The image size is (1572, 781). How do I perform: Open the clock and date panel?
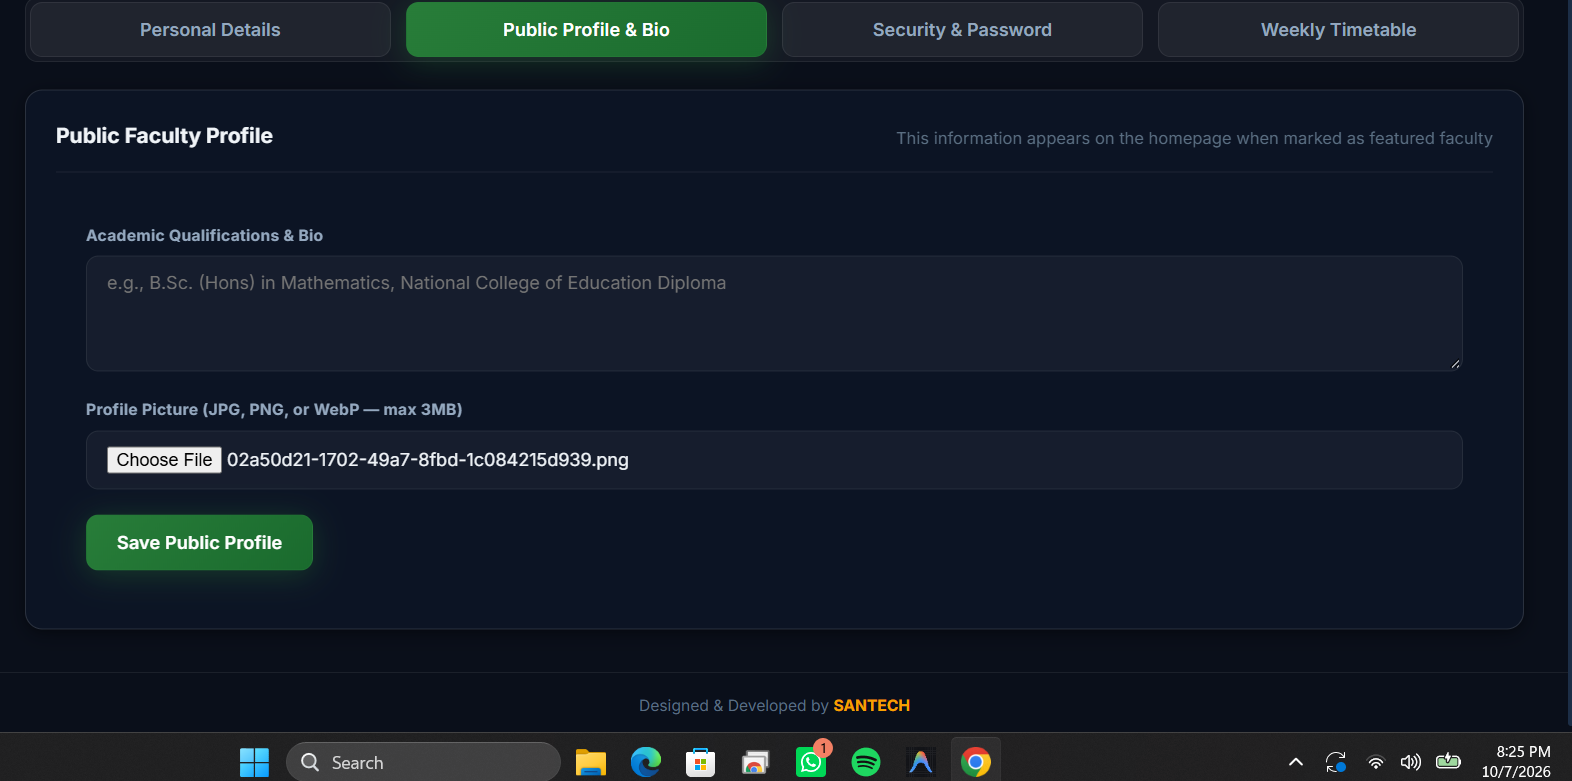pyautogui.click(x=1516, y=762)
